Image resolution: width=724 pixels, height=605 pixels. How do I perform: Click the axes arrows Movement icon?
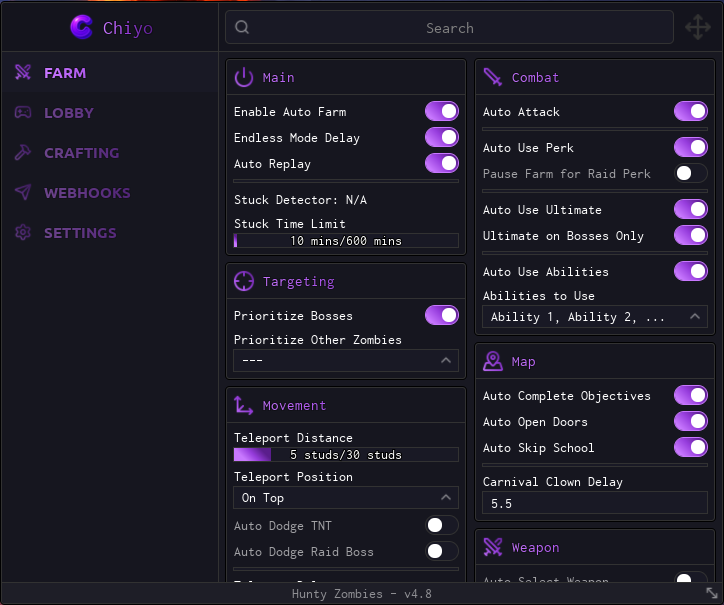click(x=243, y=405)
